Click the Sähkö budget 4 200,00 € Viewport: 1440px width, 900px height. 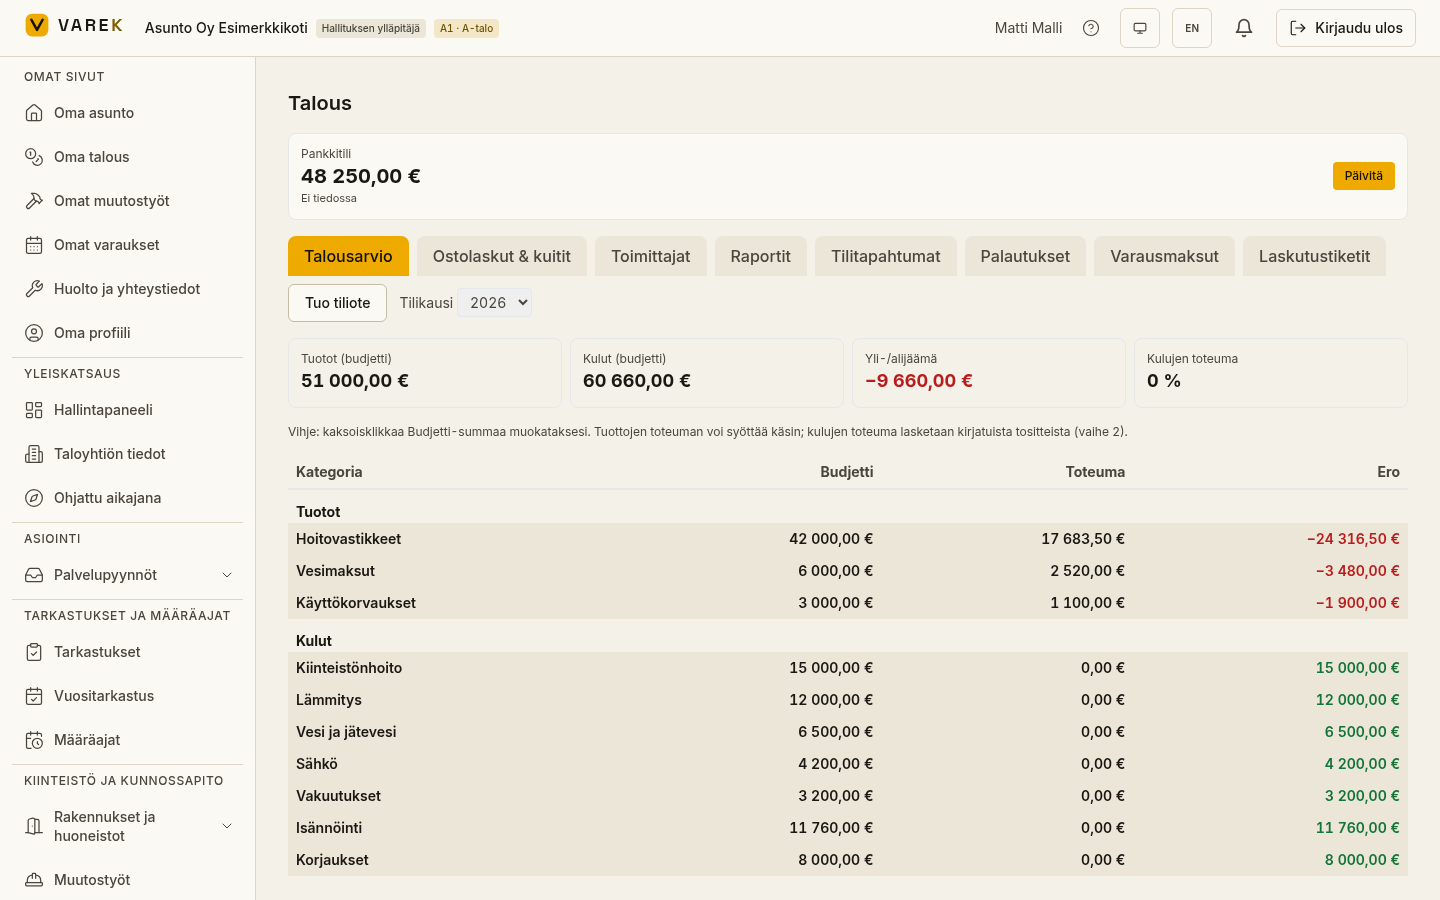tap(835, 764)
